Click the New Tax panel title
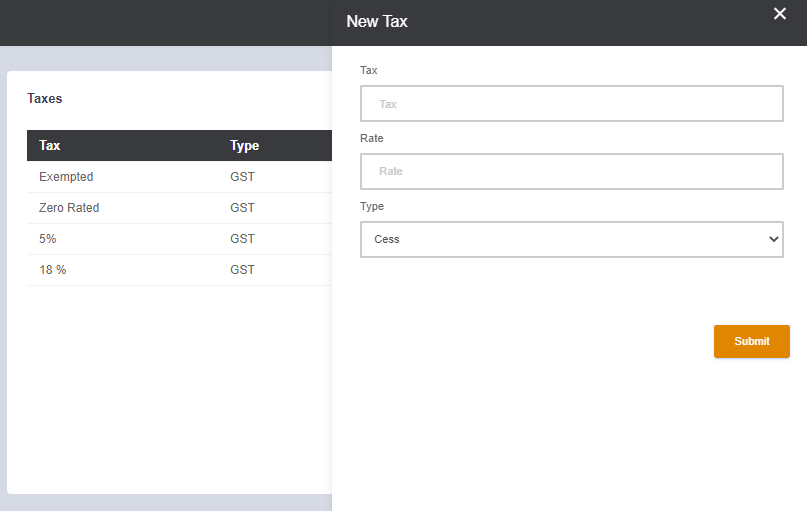This screenshot has width=807, height=511. (x=377, y=22)
